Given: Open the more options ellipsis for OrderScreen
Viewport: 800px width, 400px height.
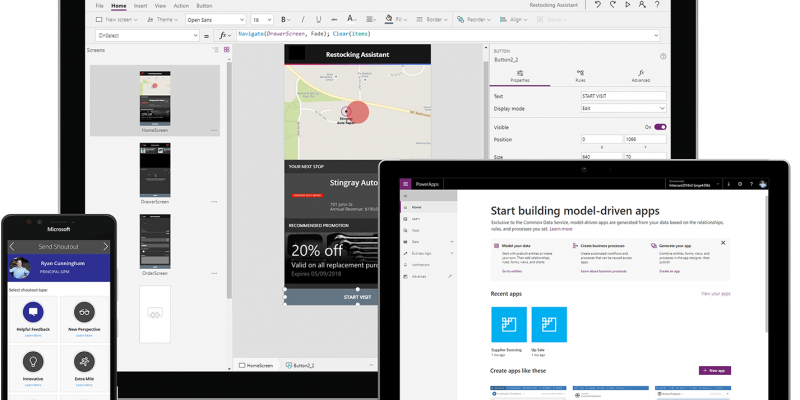Looking at the screenshot, I should (214, 273).
